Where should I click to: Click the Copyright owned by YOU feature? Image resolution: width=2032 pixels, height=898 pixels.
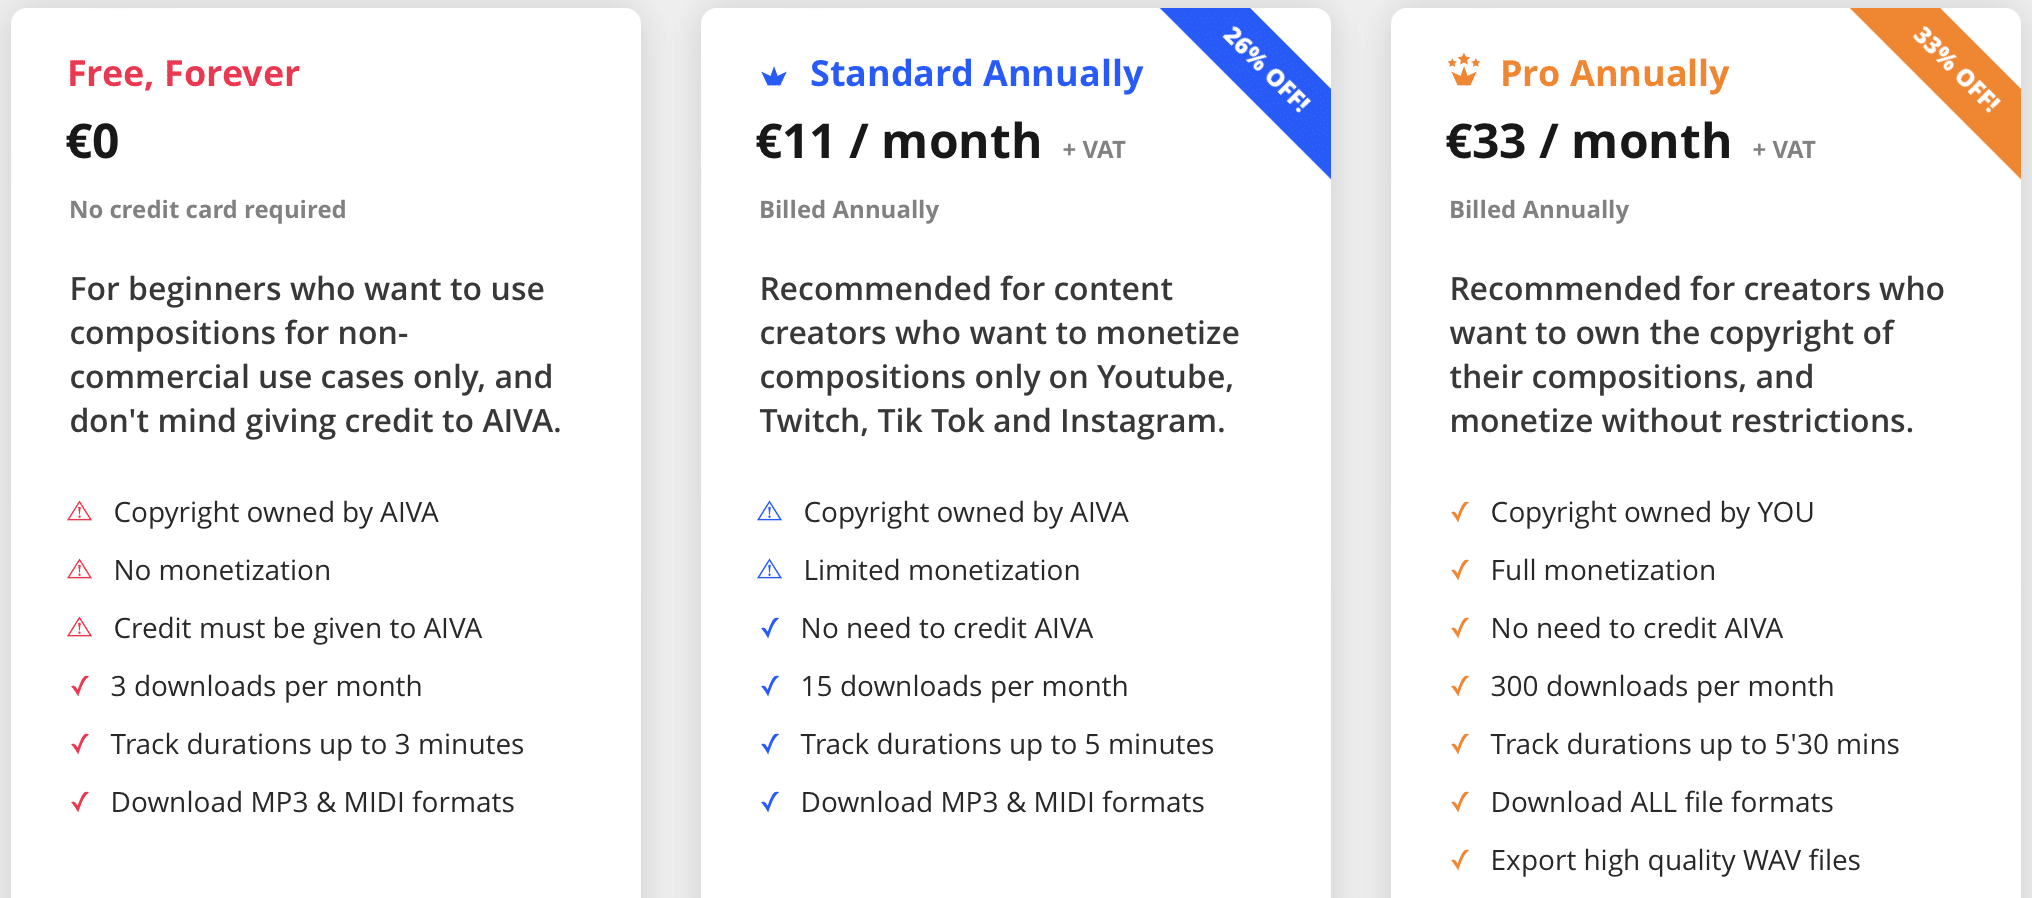pyautogui.click(x=1652, y=512)
